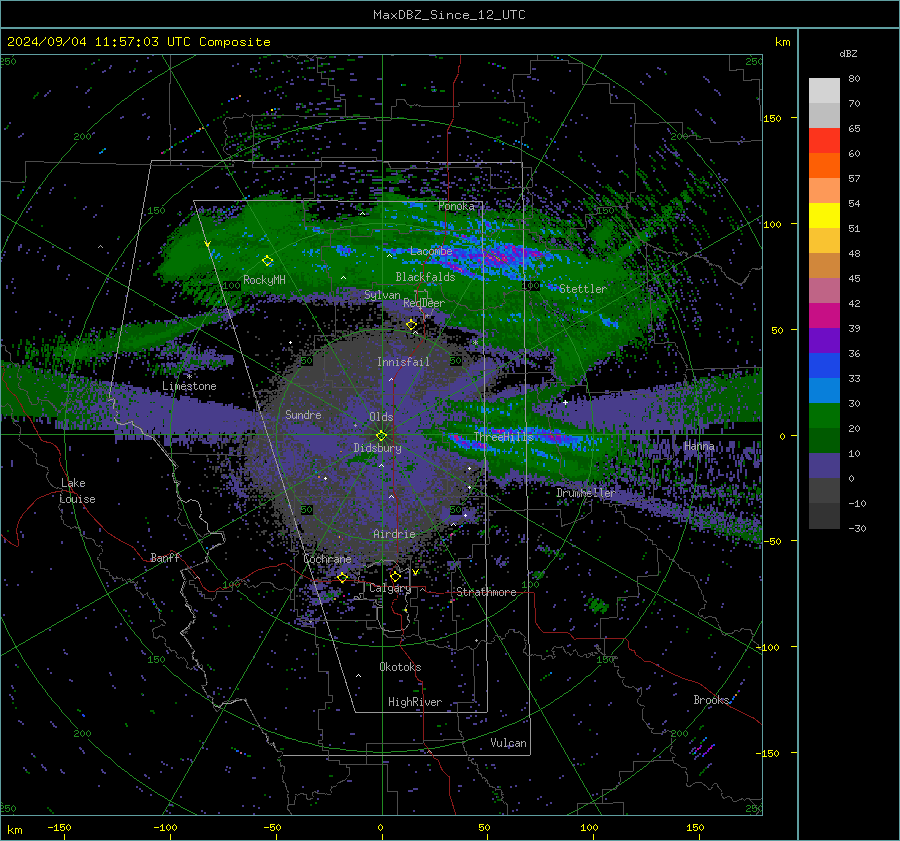Select the Didsbury label
The height and width of the screenshot is (841, 900).
[377, 448]
